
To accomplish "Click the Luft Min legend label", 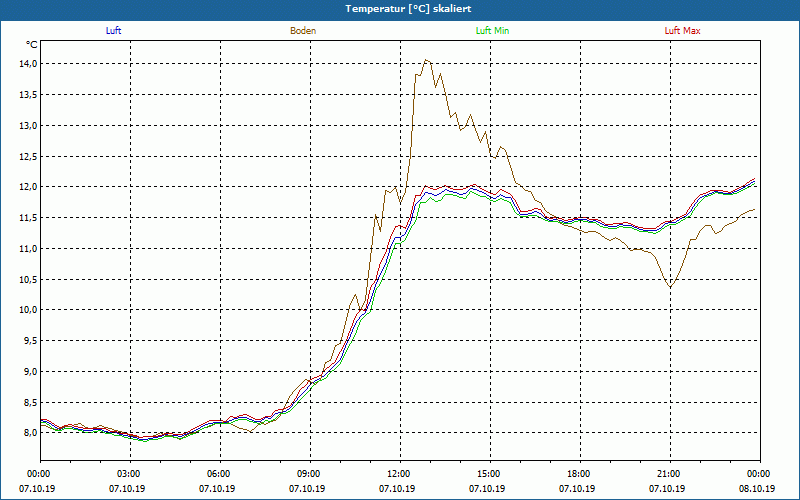I will click(492, 31).
